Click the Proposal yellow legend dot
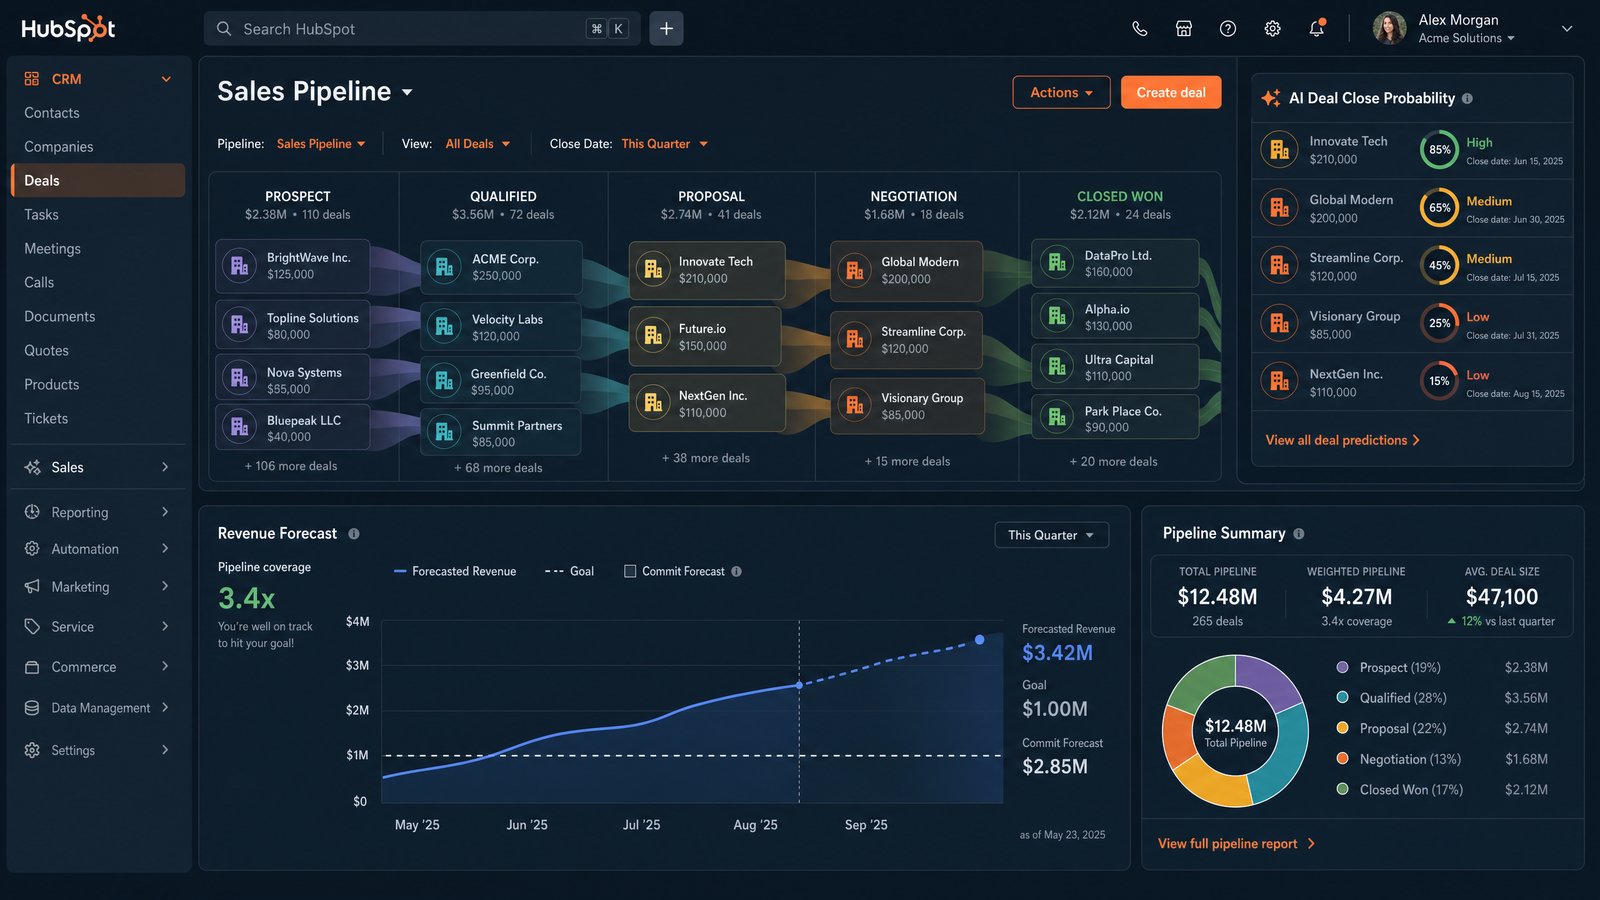The height and width of the screenshot is (900, 1600). click(x=1343, y=728)
